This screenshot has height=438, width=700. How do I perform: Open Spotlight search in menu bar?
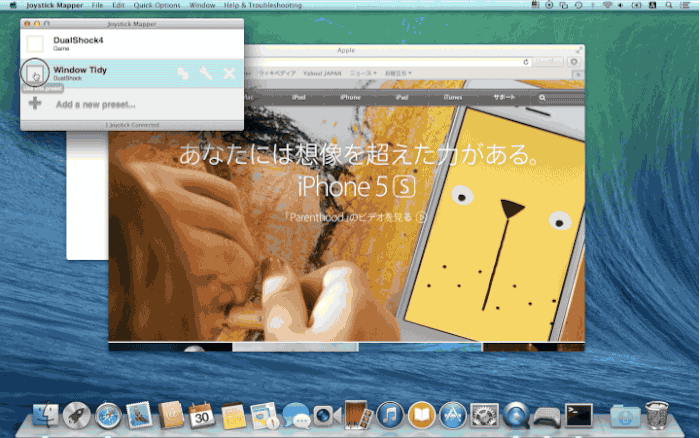[668, 5]
